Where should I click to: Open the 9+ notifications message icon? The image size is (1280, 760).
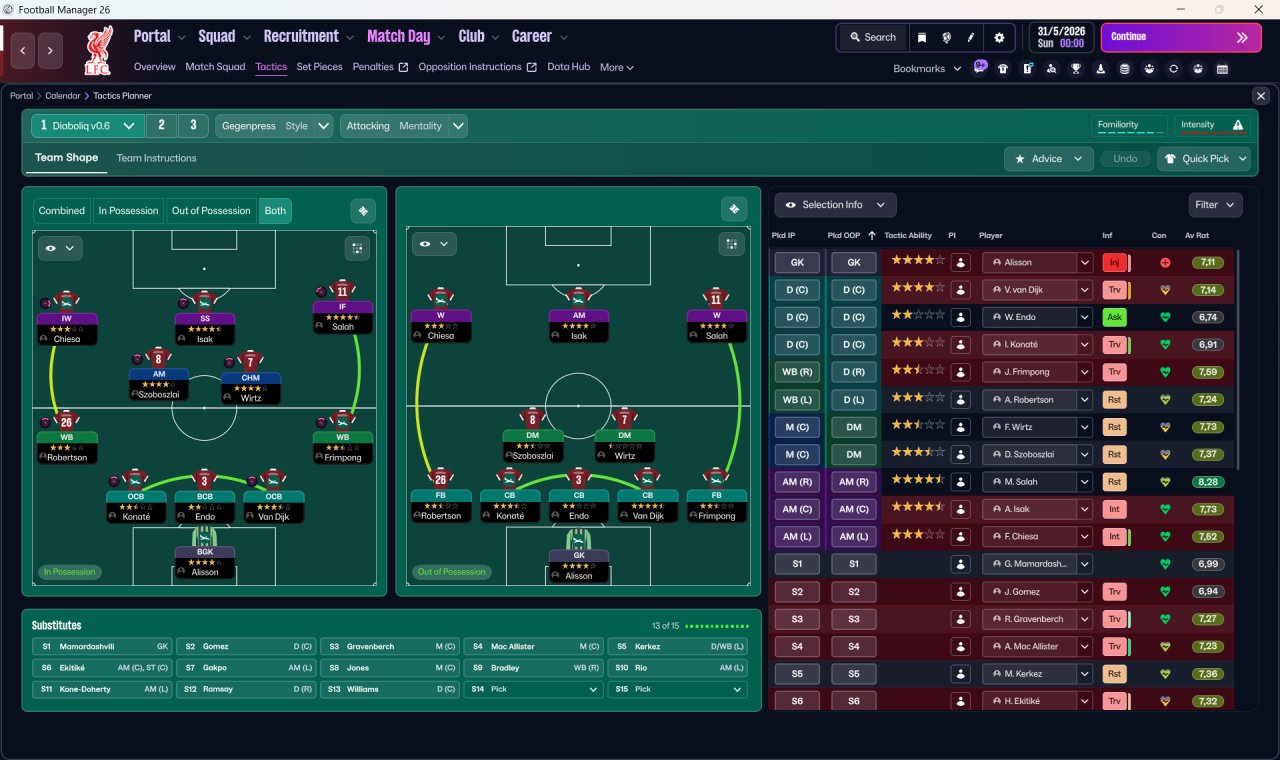tap(980, 68)
